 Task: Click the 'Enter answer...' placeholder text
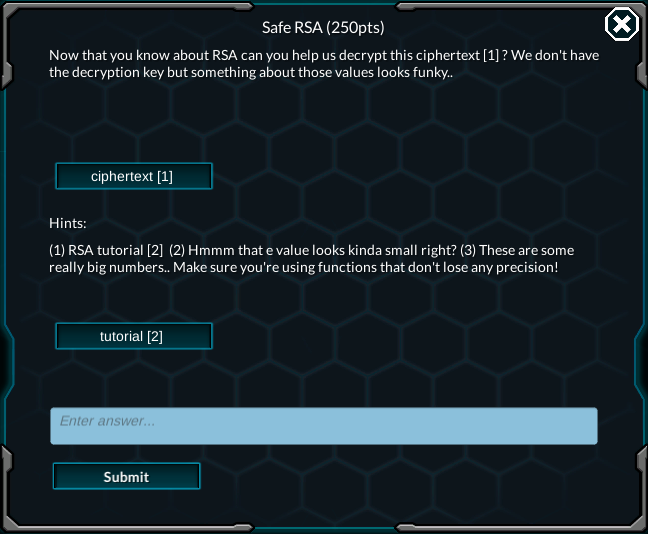[x=107, y=421]
